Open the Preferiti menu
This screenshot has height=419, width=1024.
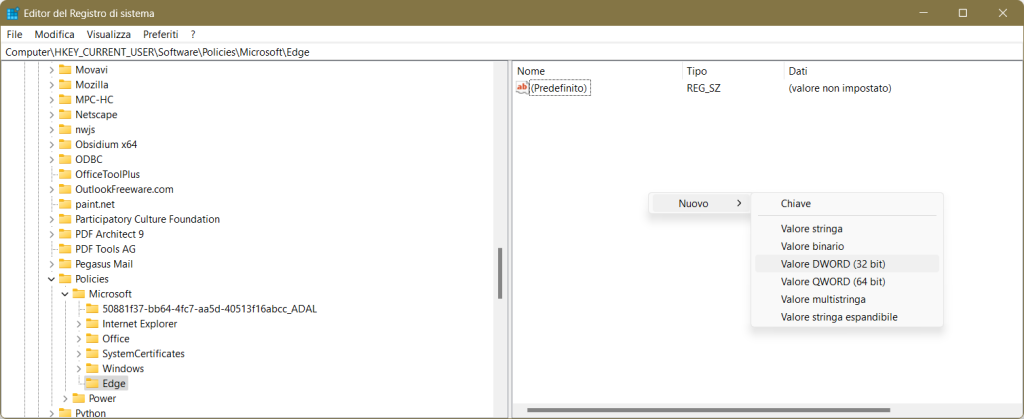click(x=160, y=34)
